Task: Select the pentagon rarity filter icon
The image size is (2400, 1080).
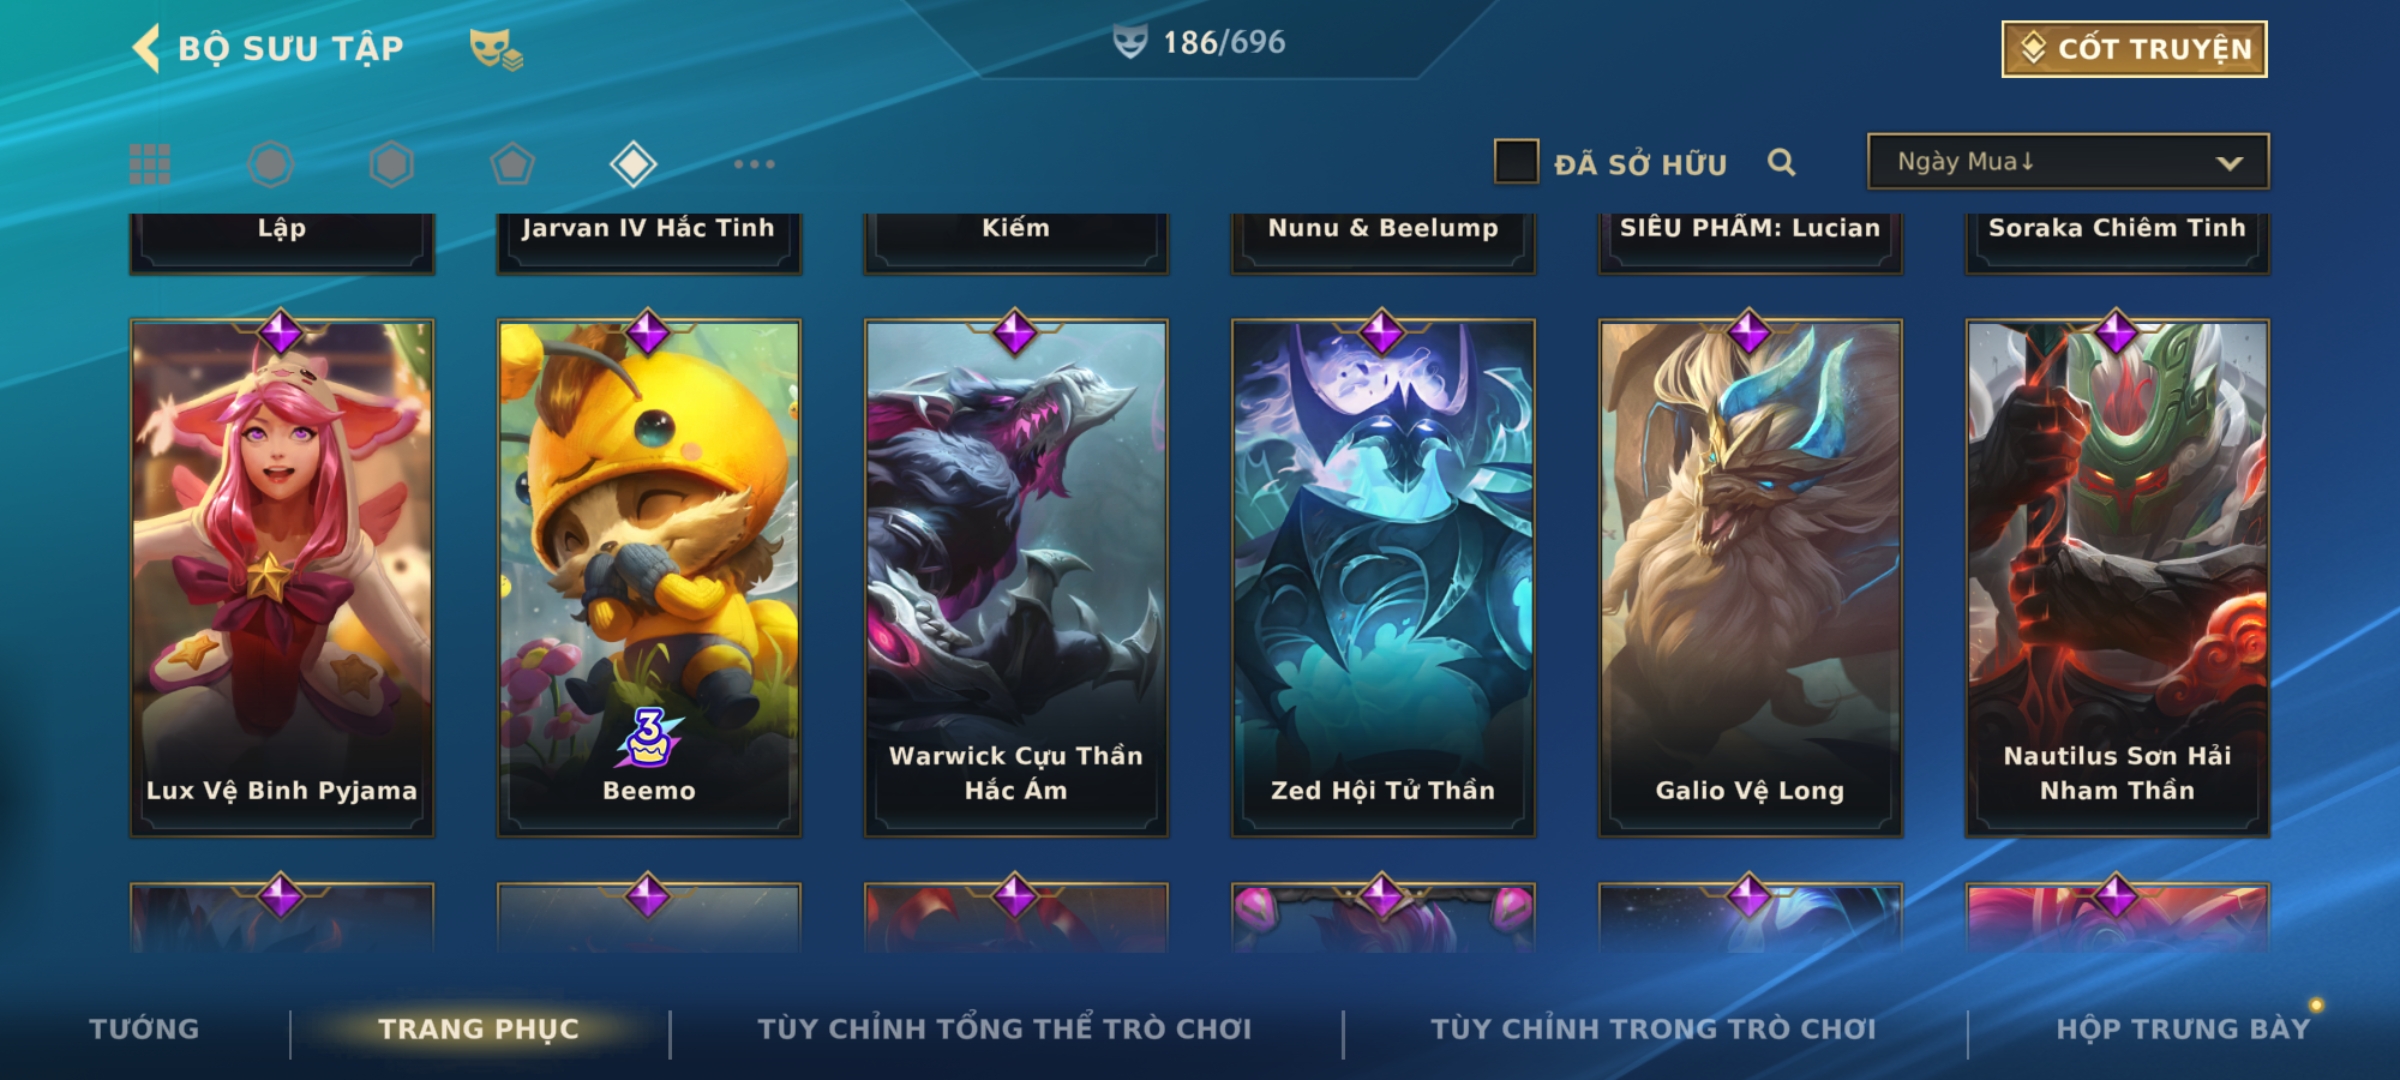Action: 512,164
